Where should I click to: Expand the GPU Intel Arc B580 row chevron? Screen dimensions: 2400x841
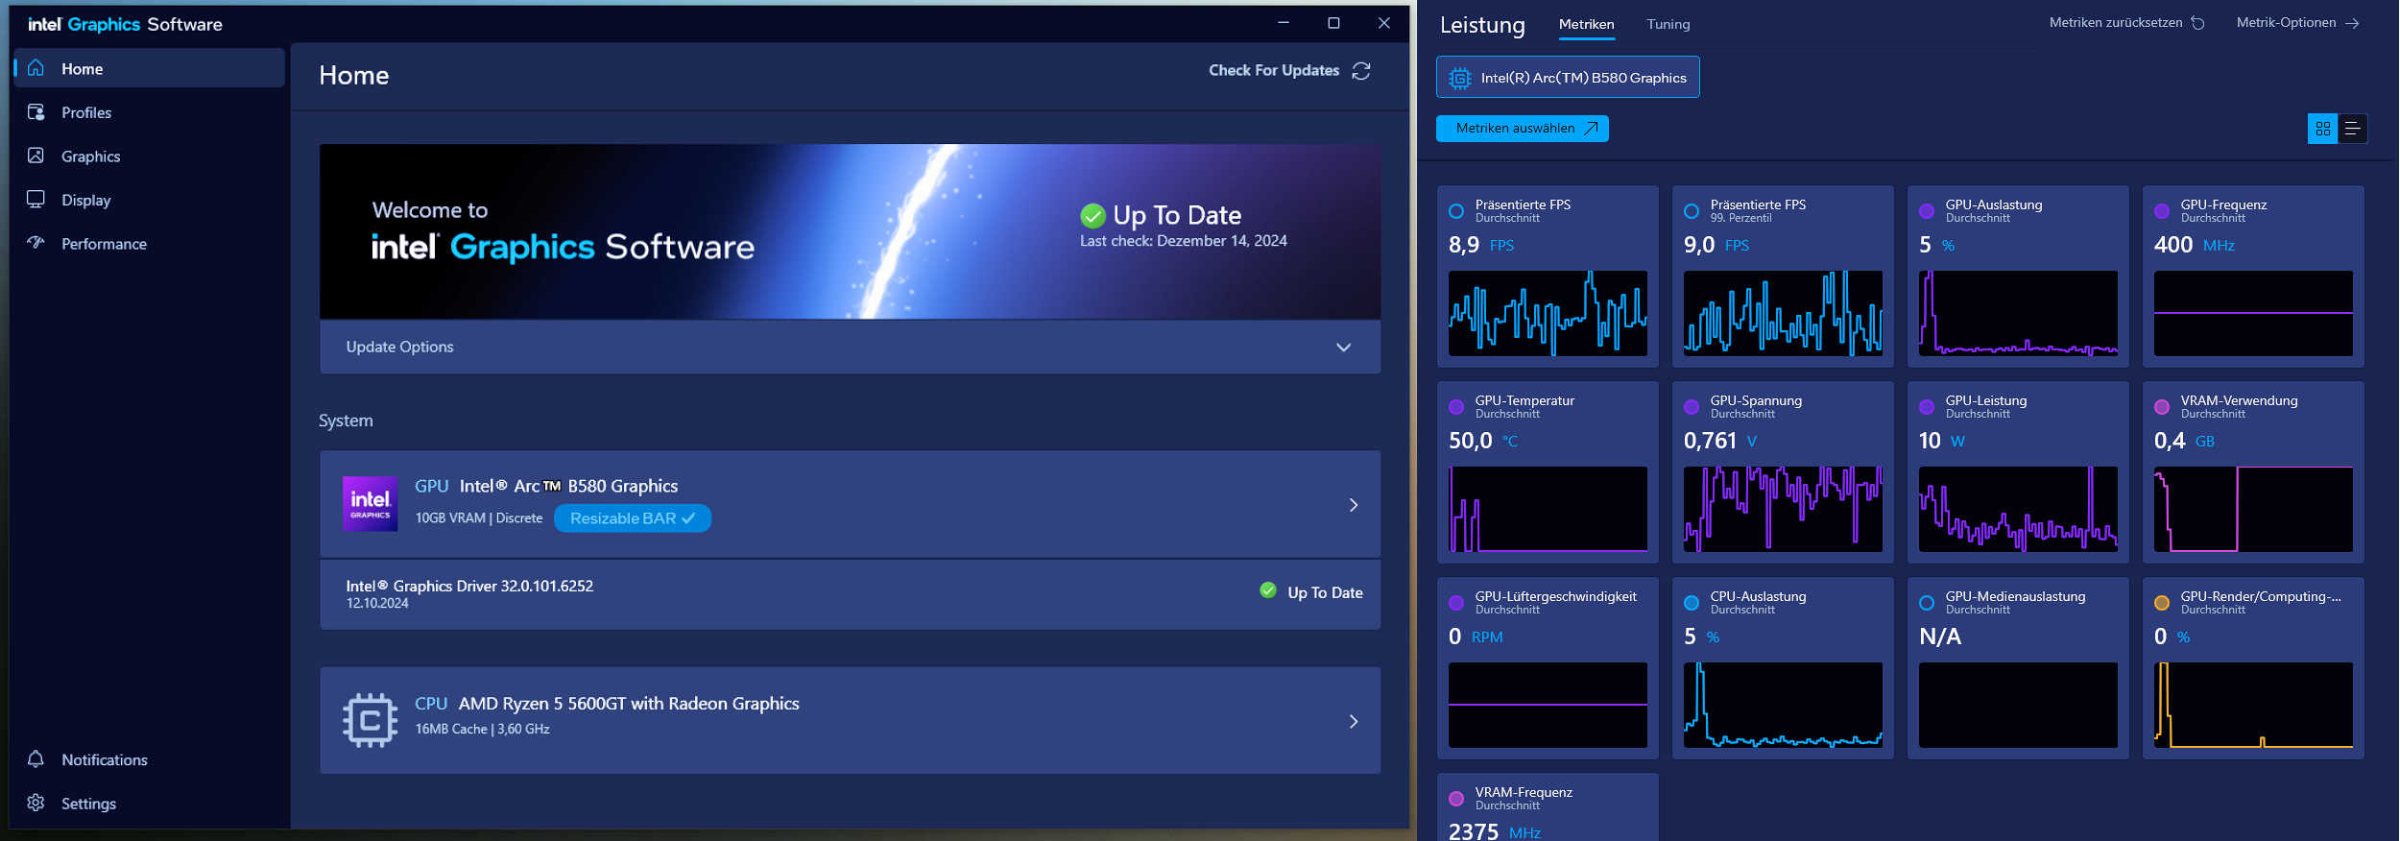pyautogui.click(x=1353, y=505)
